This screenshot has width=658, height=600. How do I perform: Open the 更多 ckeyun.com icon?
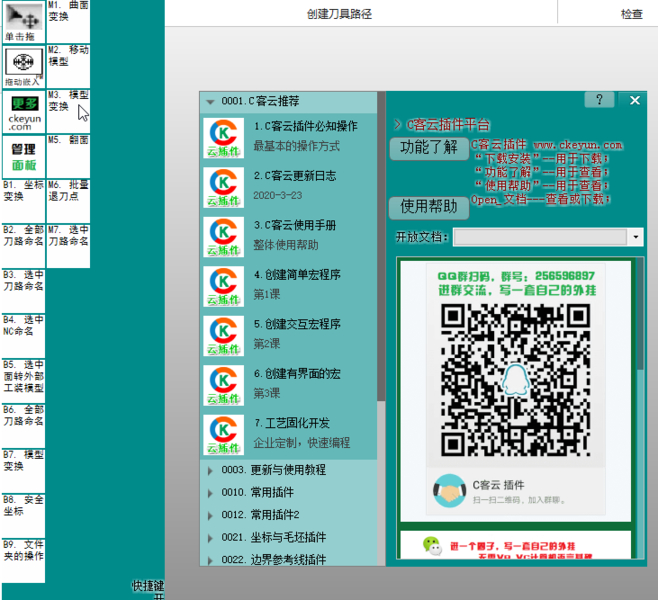click(24, 112)
